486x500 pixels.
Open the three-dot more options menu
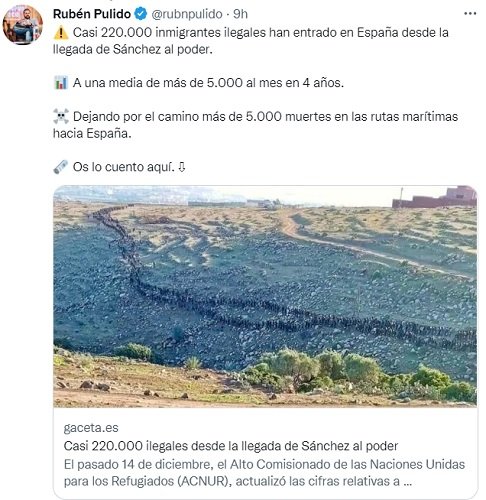point(470,14)
